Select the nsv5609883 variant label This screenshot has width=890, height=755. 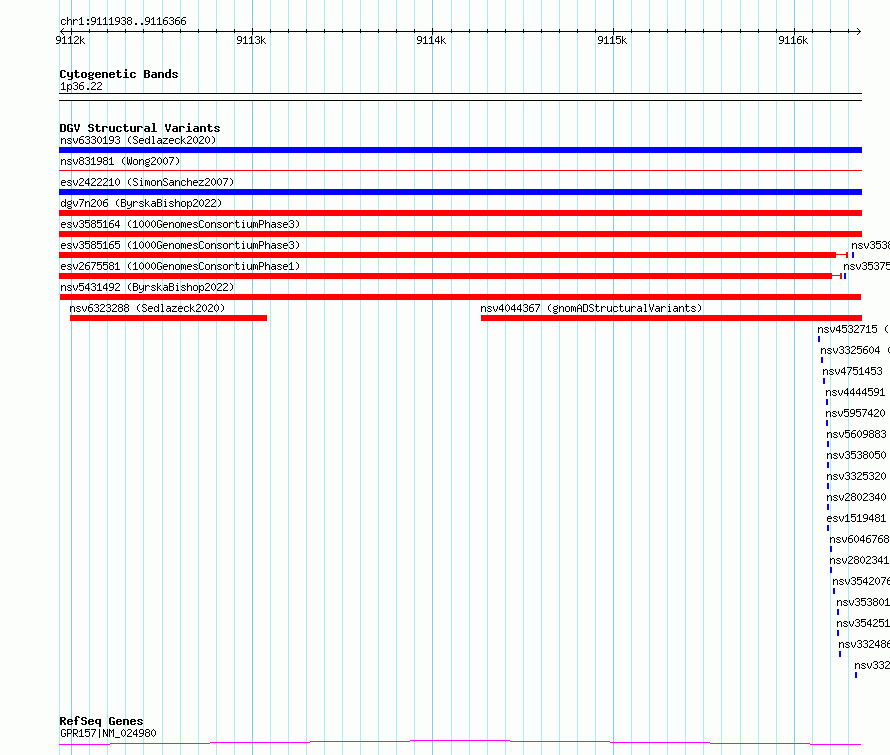click(856, 434)
